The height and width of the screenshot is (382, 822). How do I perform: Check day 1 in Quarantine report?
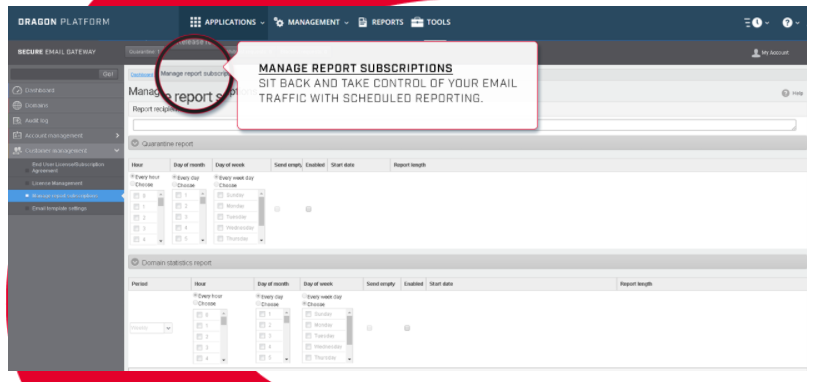click(x=179, y=195)
